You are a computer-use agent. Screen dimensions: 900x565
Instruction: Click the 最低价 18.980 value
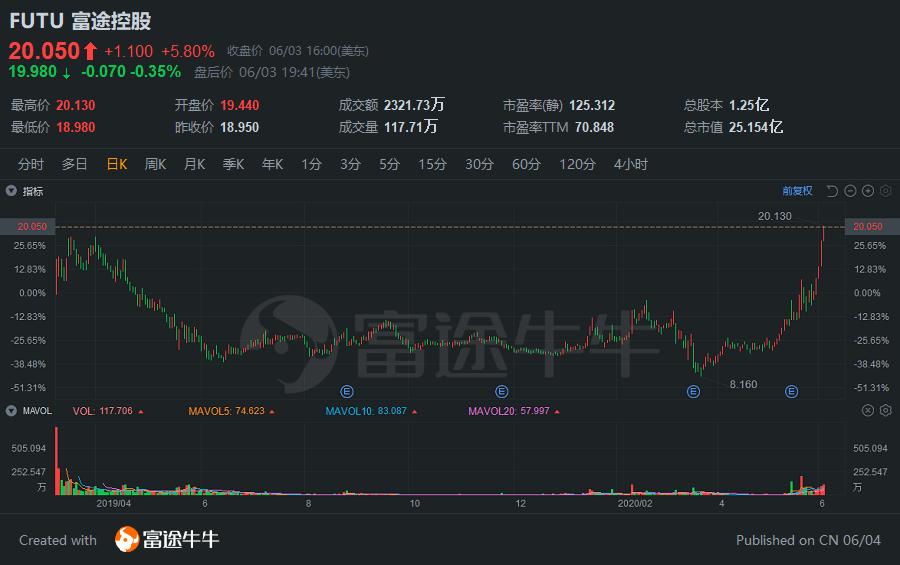(x=75, y=127)
